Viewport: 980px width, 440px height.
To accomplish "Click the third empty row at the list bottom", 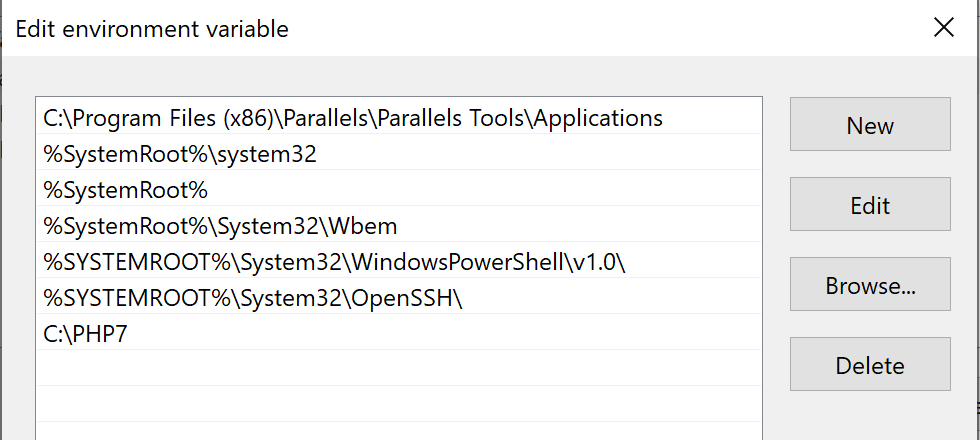I will tap(398, 430).
